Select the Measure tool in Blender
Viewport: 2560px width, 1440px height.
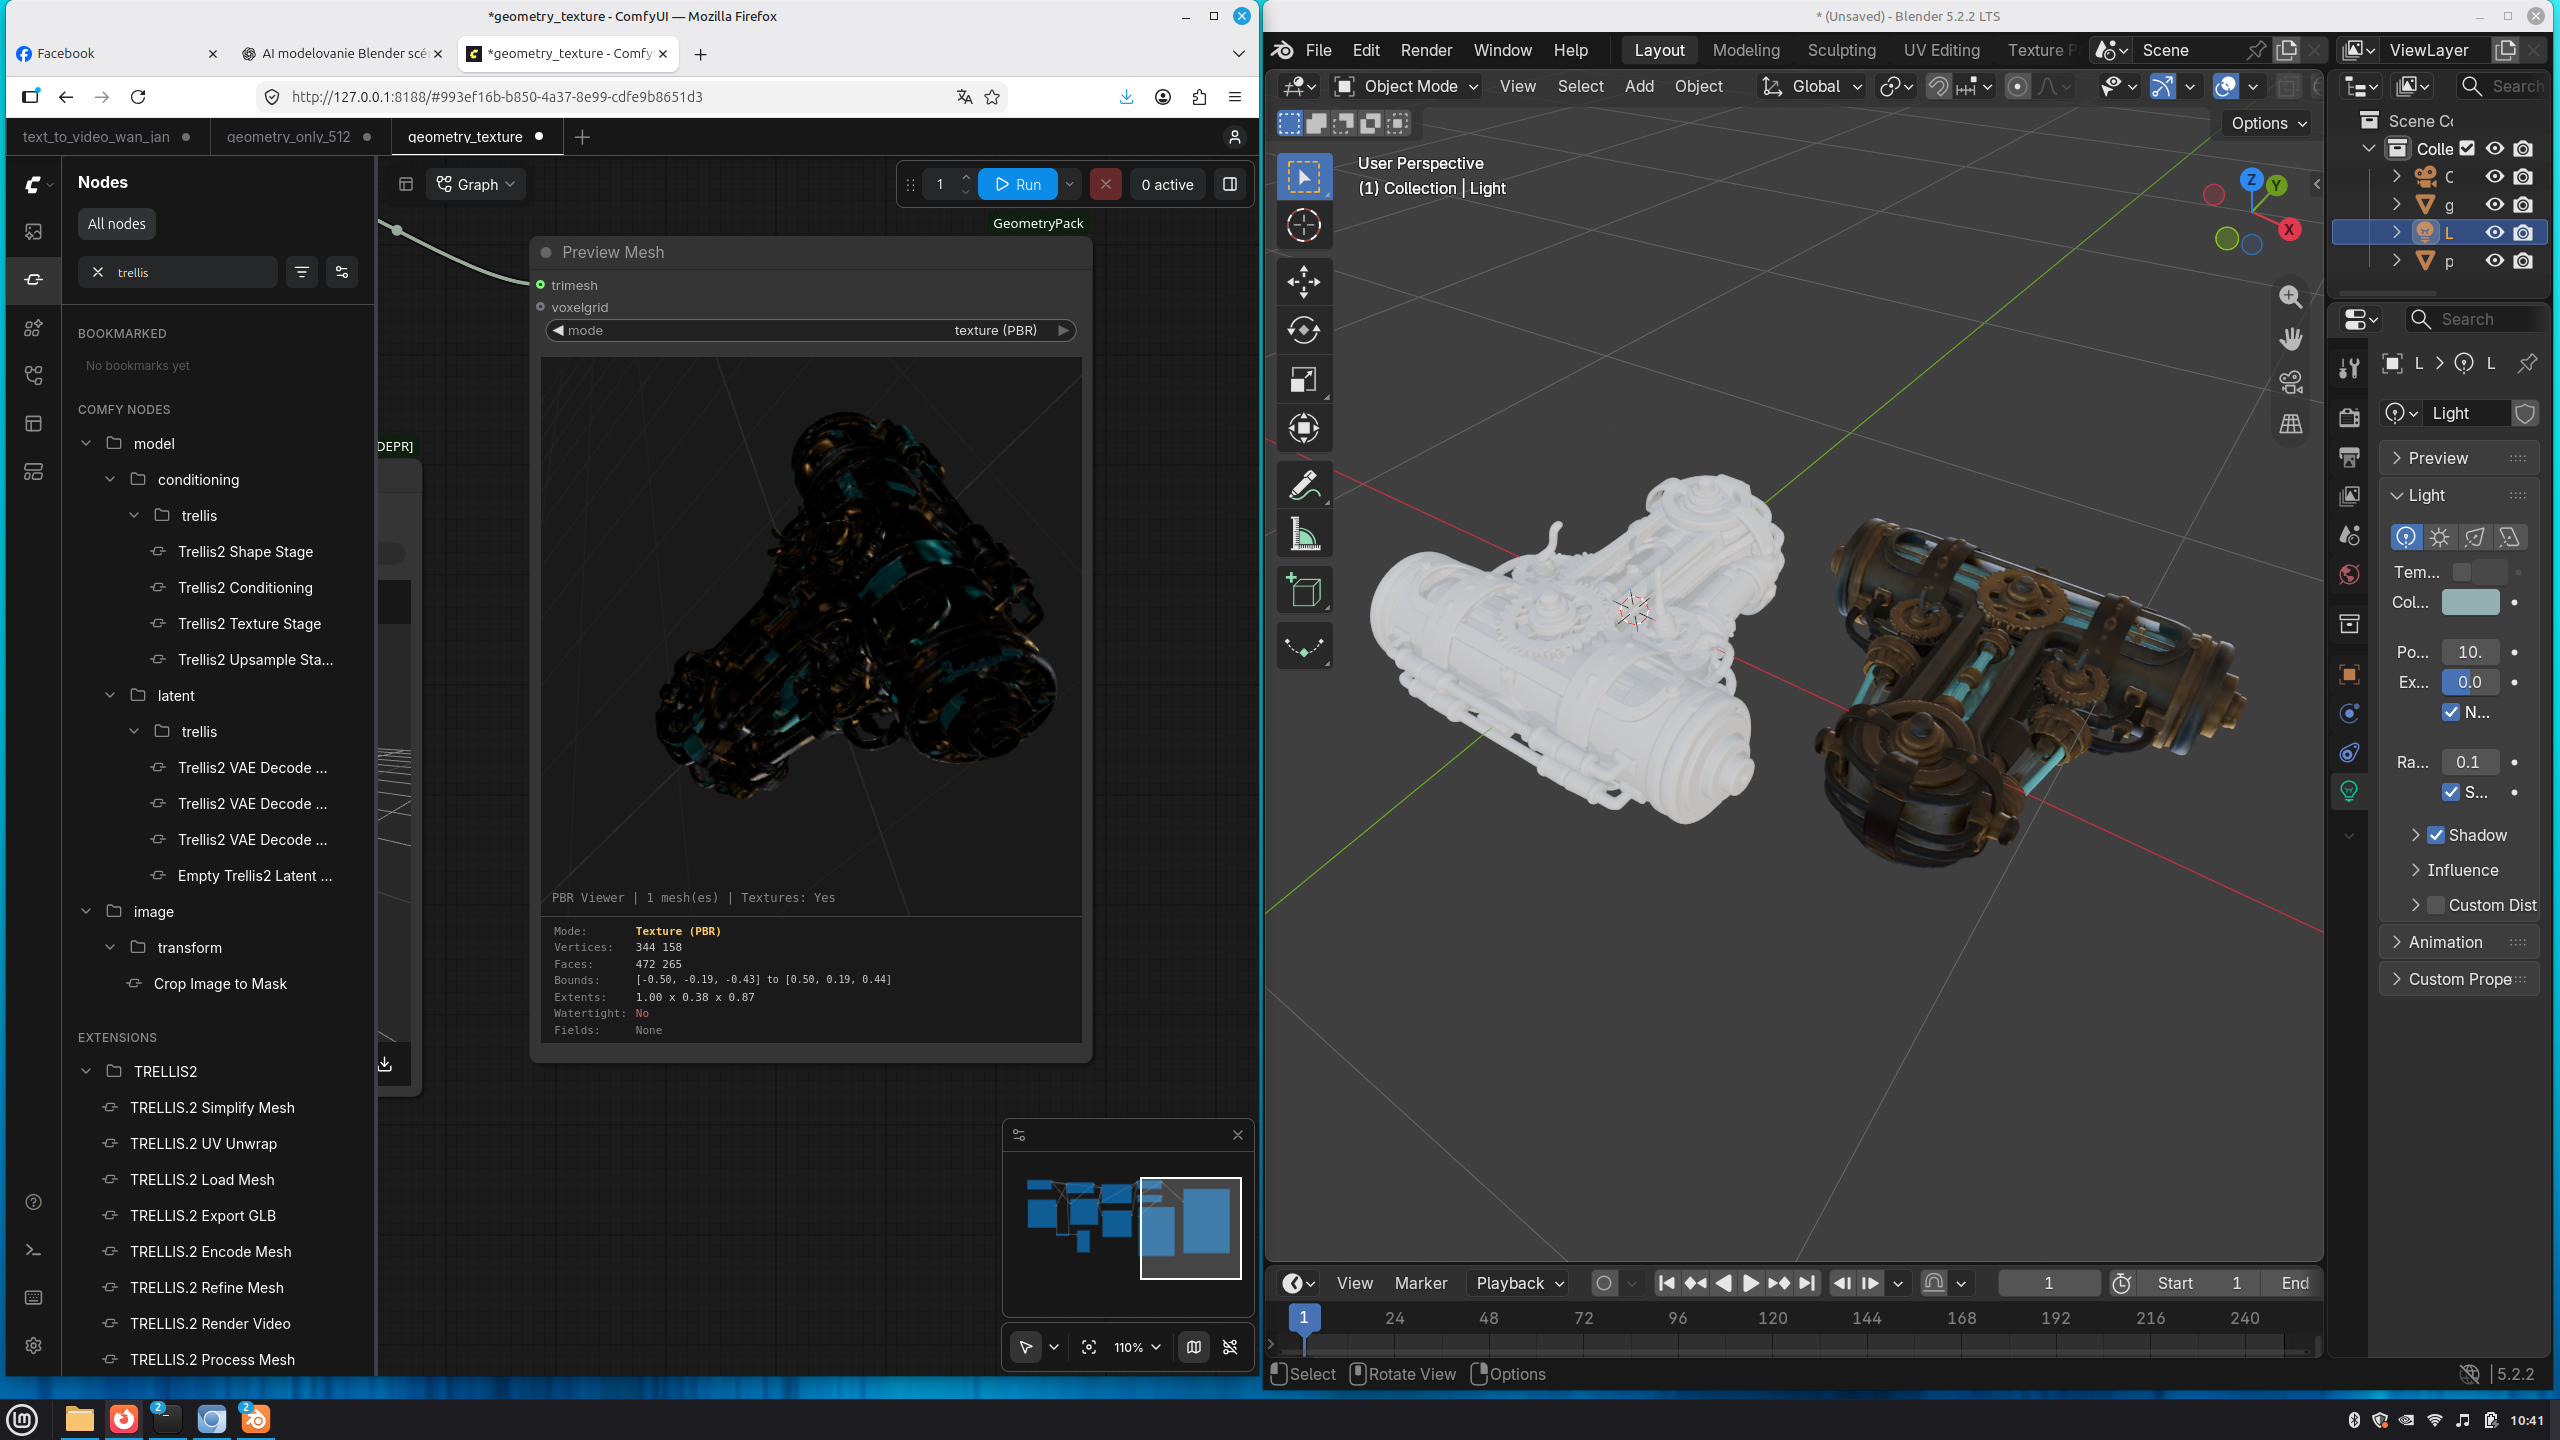click(x=1303, y=535)
